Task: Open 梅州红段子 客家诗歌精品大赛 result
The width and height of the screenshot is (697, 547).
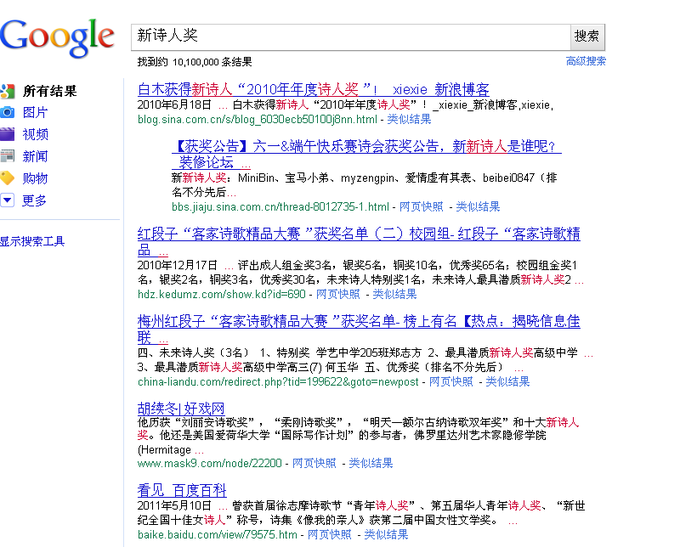Action: [x=359, y=329]
